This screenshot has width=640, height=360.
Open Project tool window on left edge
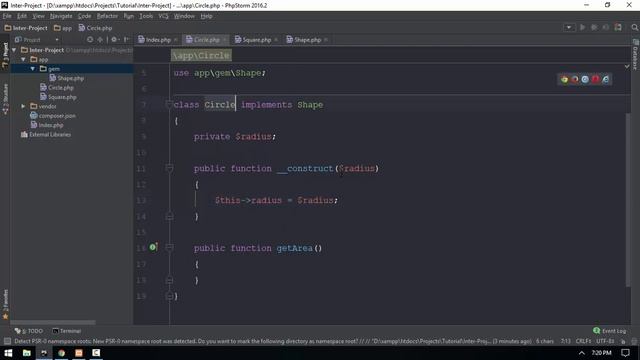(5, 54)
